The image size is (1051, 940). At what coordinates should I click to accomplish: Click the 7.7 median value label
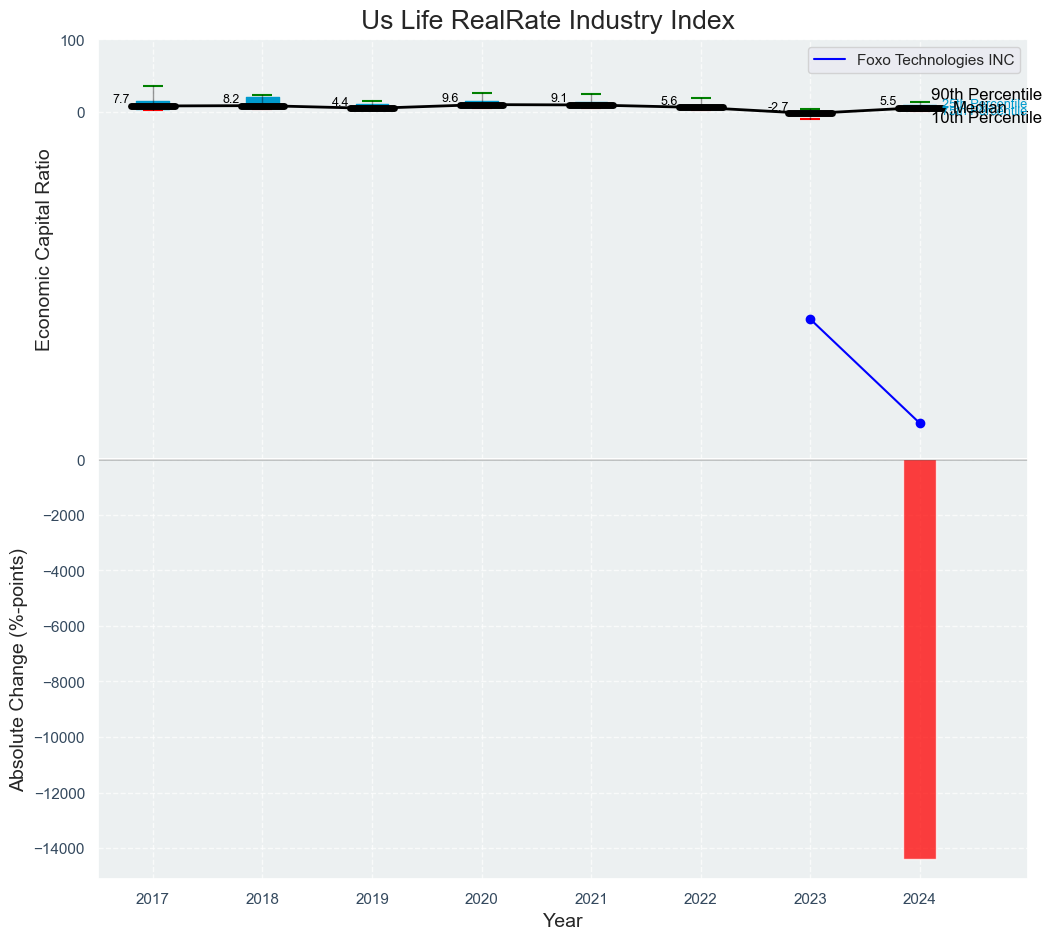tap(121, 99)
